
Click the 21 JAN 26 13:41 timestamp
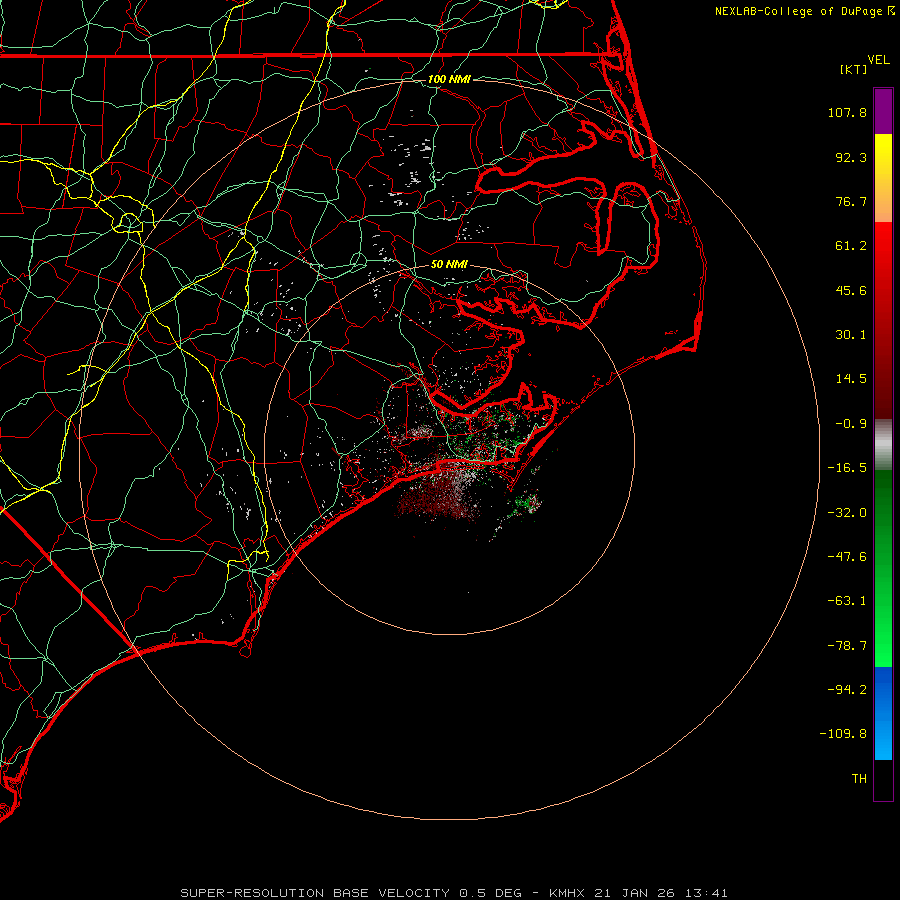click(x=661, y=893)
